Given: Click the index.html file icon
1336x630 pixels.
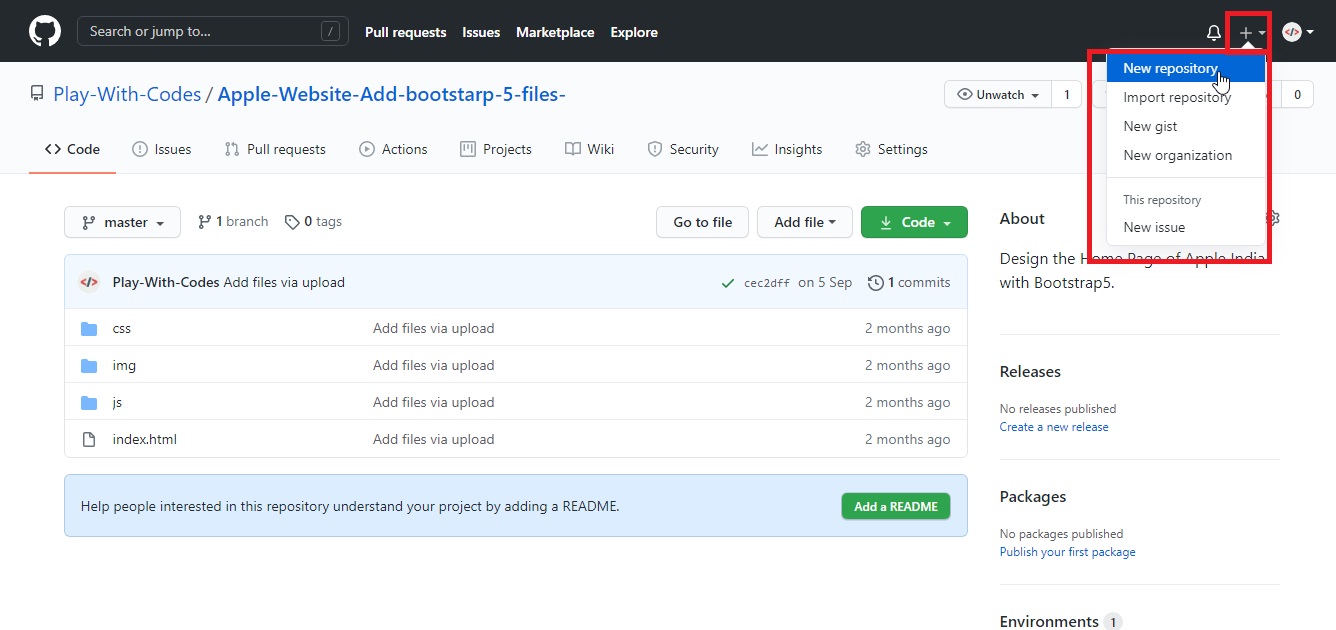Looking at the screenshot, I should point(89,439).
